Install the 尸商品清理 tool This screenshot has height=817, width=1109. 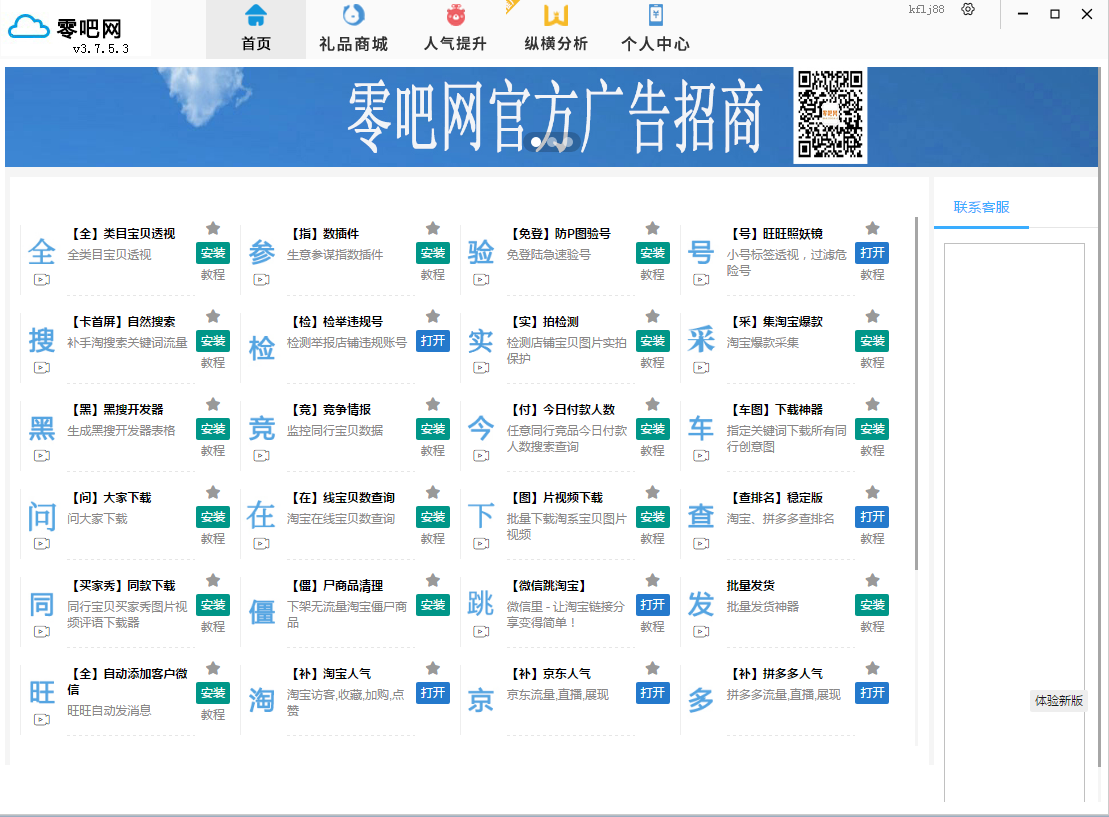433,605
